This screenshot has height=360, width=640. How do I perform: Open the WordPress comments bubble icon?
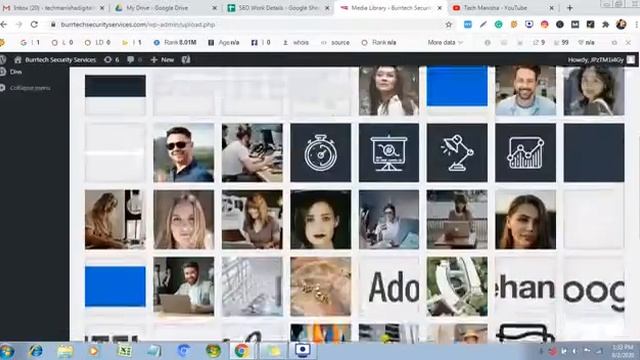tap(134, 60)
